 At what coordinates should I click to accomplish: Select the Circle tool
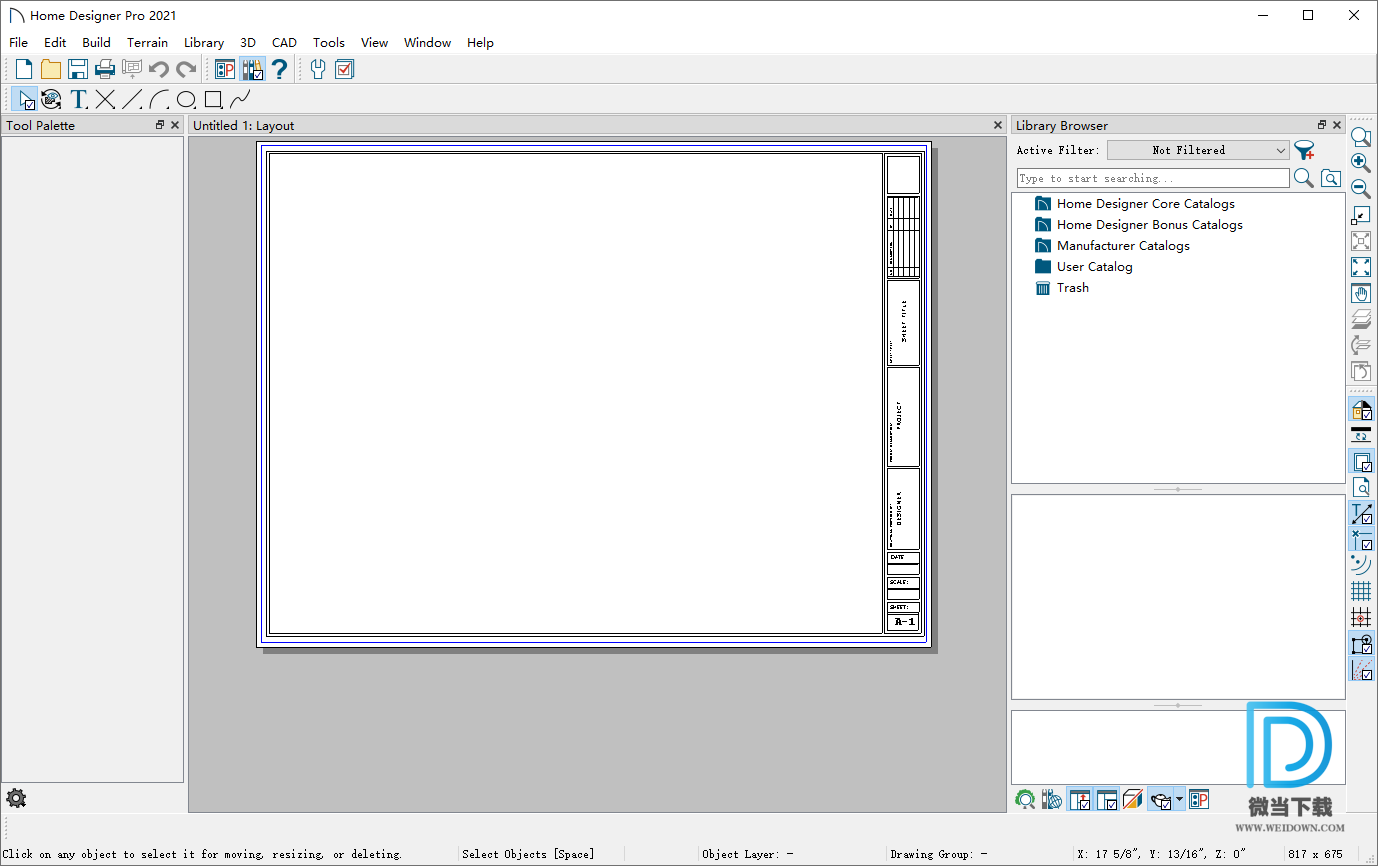pyautogui.click(x=186, y=99)
